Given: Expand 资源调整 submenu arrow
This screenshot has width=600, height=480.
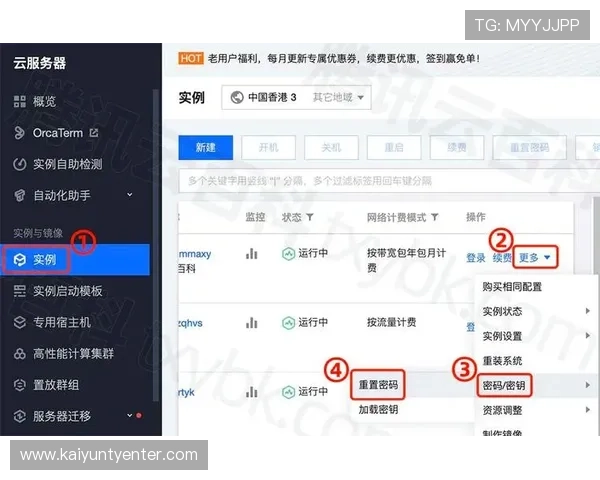Looking at the screenshot, I should click(x=588, y=410).
